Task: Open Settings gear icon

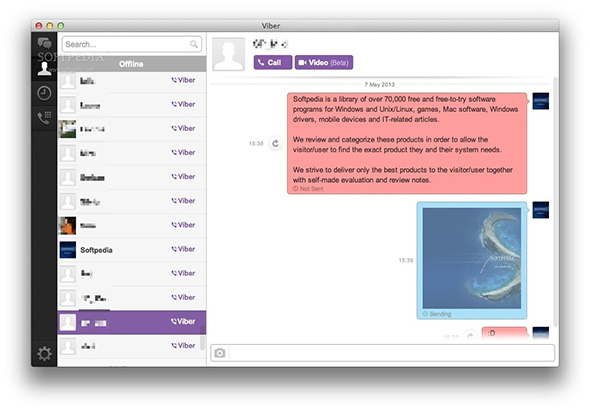Action: (44, 354)
